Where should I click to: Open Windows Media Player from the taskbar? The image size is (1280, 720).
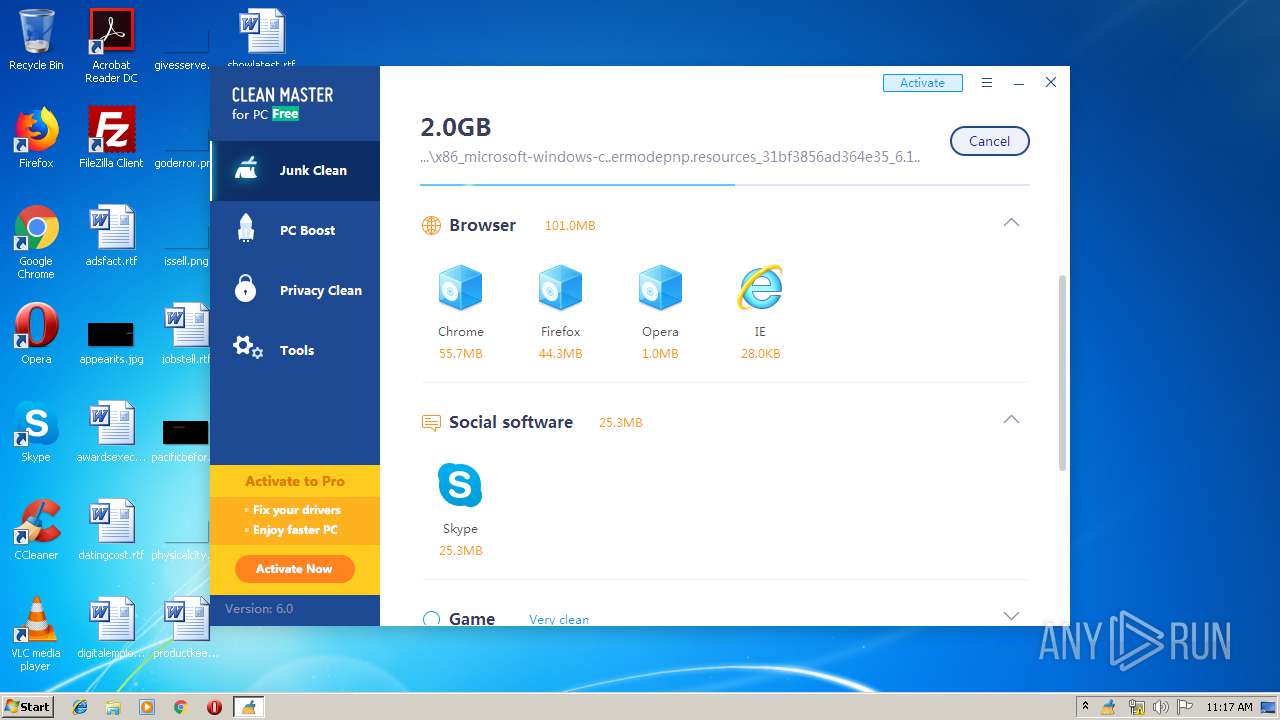tap(147, 707)
